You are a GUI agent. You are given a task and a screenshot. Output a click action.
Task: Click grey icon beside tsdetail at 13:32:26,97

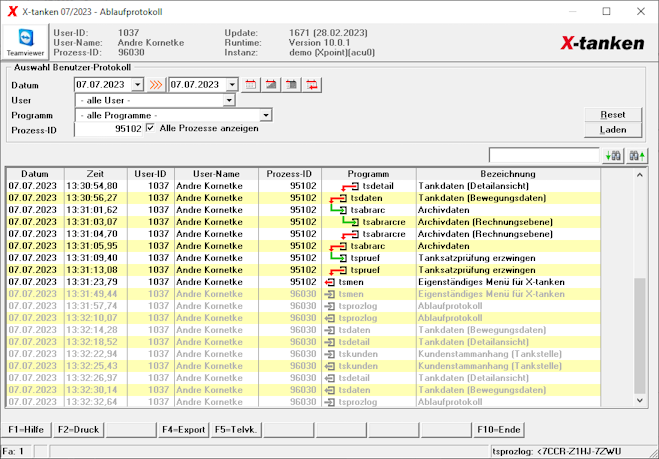coord(330,378)
